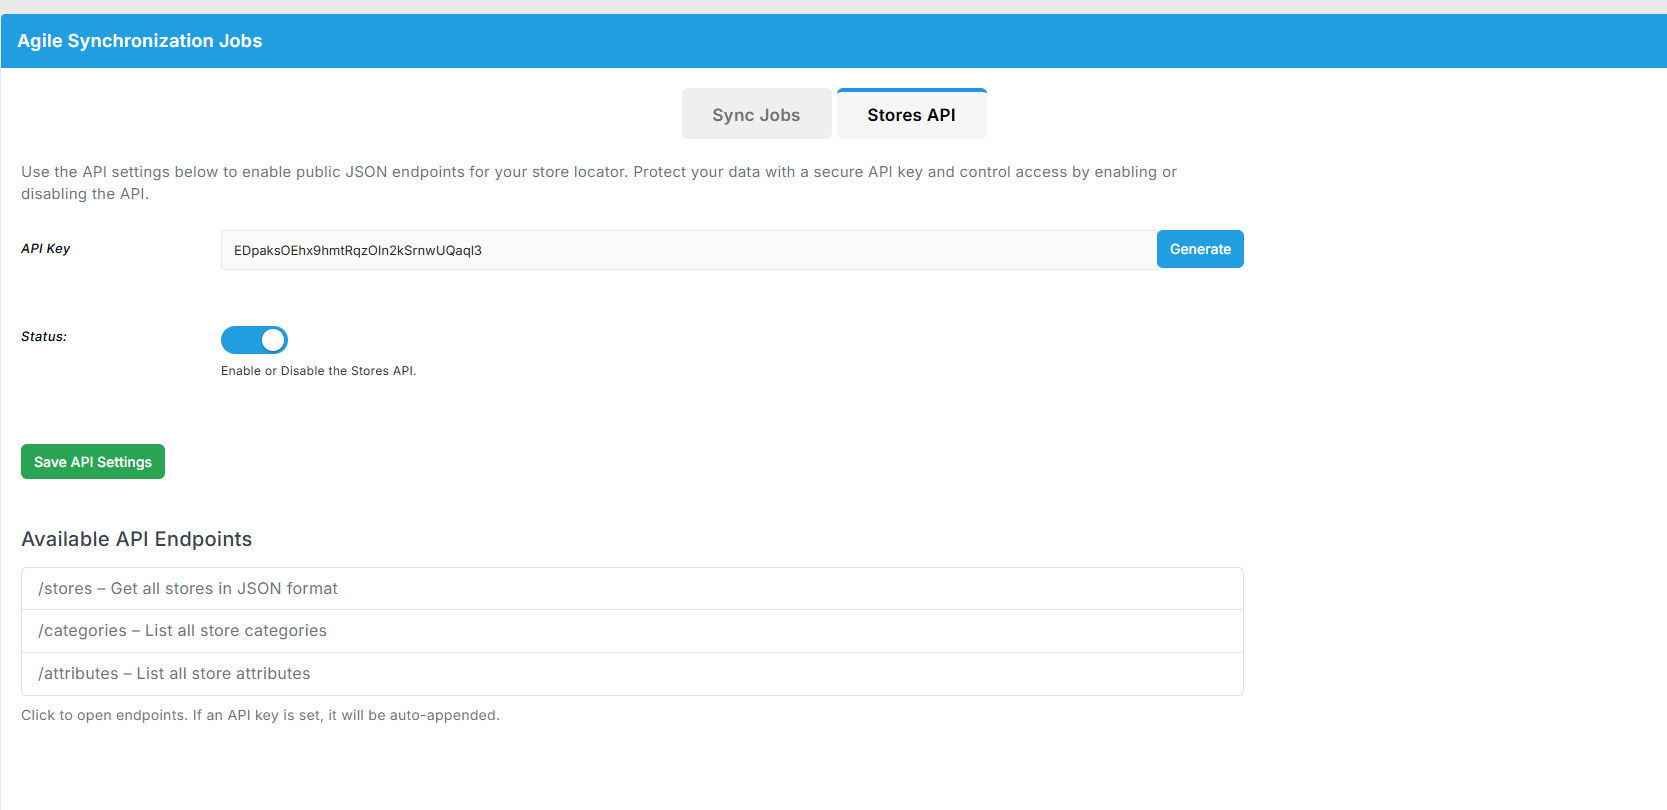Select the Stores API tab
The height and width of the screenshot is (810, 1667).
coord(911,115)
